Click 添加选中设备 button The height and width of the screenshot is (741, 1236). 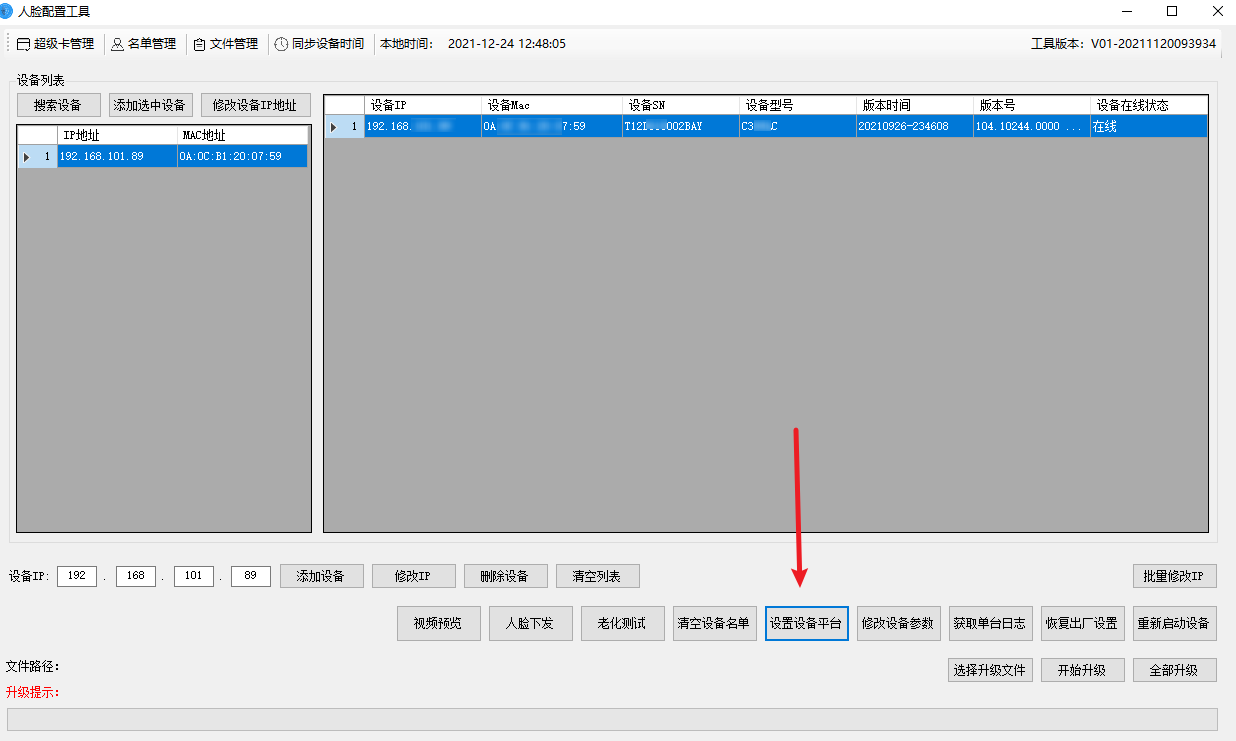point(149,105)
